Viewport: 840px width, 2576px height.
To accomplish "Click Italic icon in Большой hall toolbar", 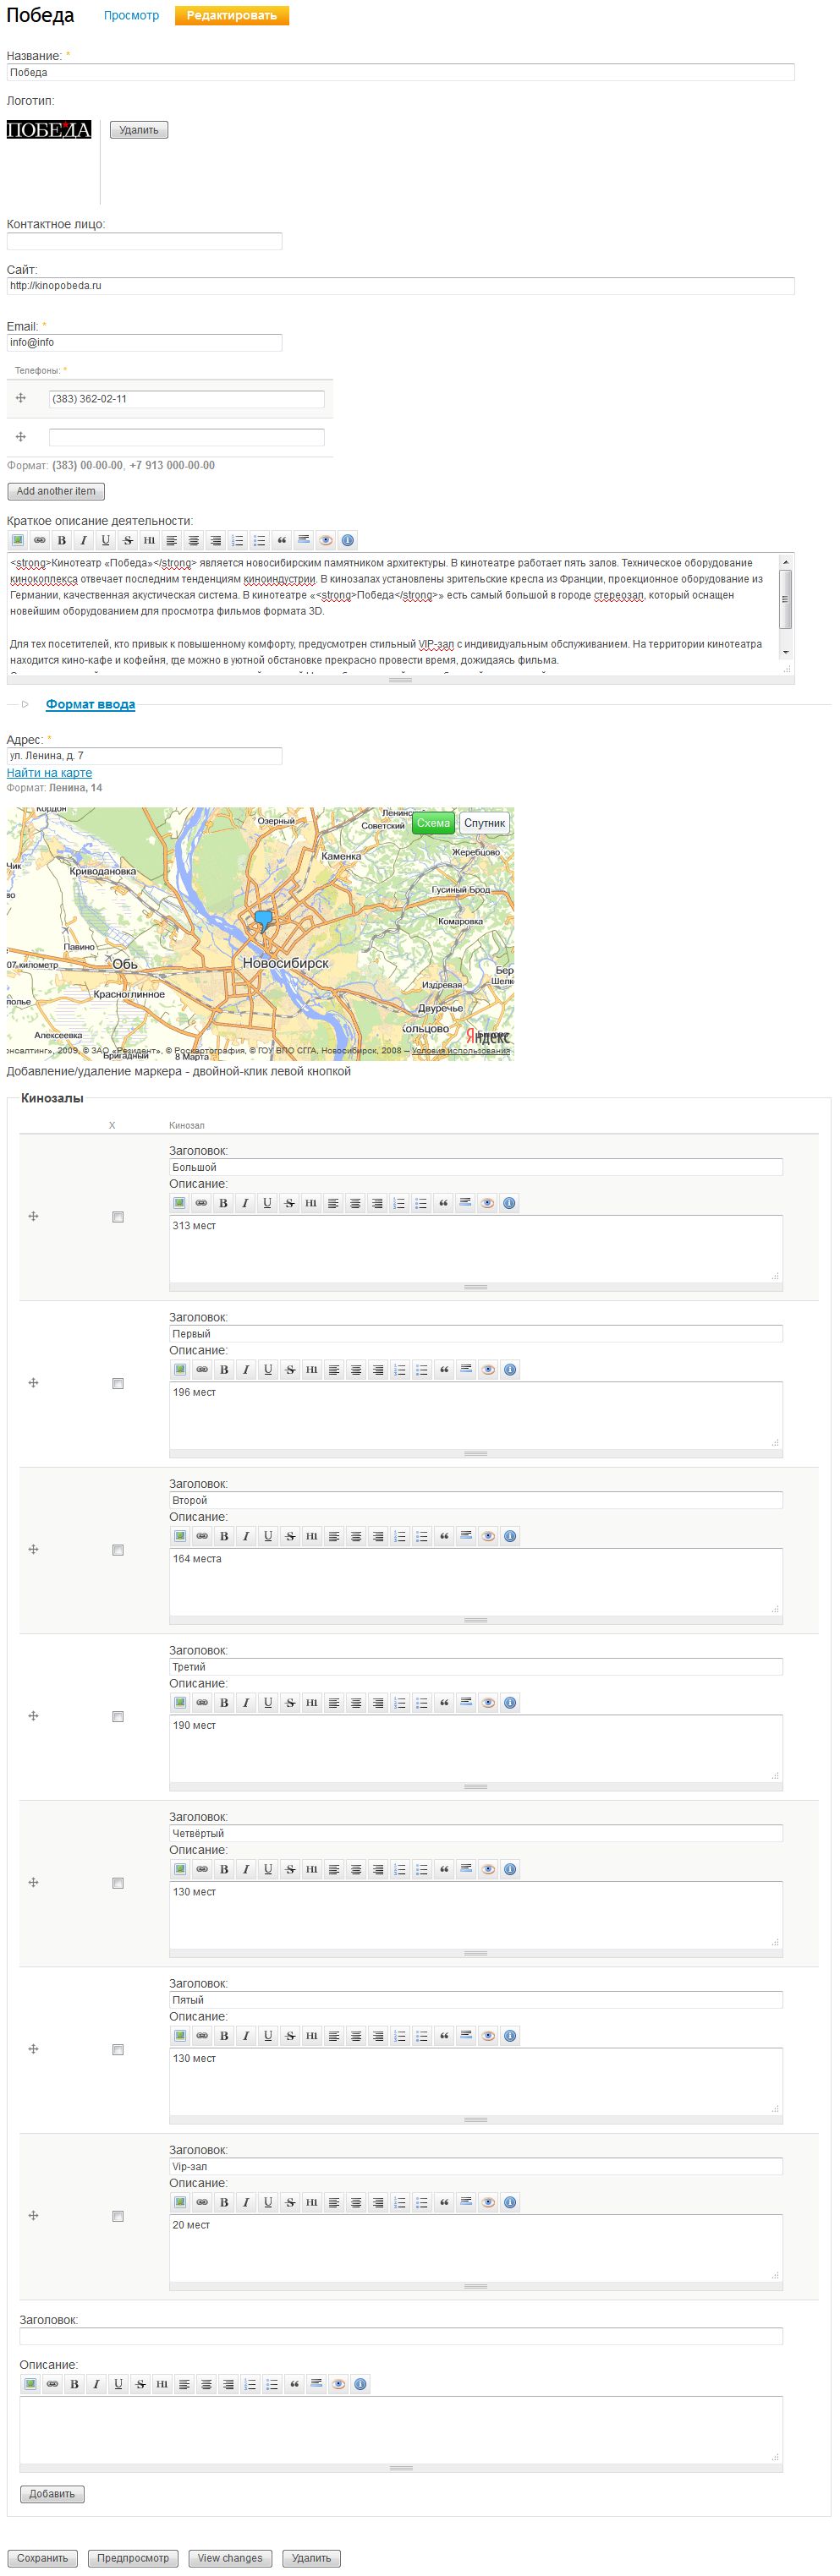I will (x=245, y=1203).
